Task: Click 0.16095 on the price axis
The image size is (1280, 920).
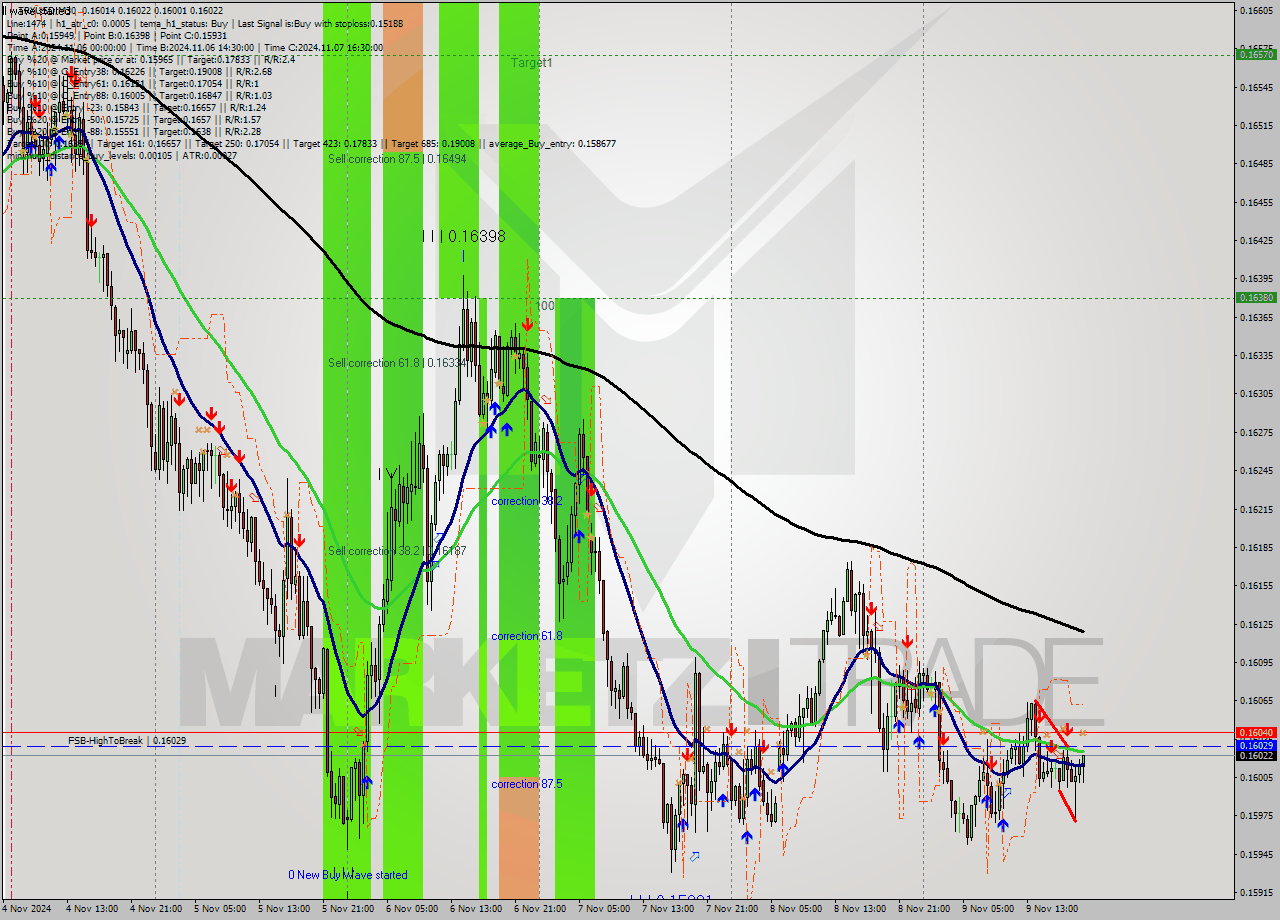Action: point(1256,662)
